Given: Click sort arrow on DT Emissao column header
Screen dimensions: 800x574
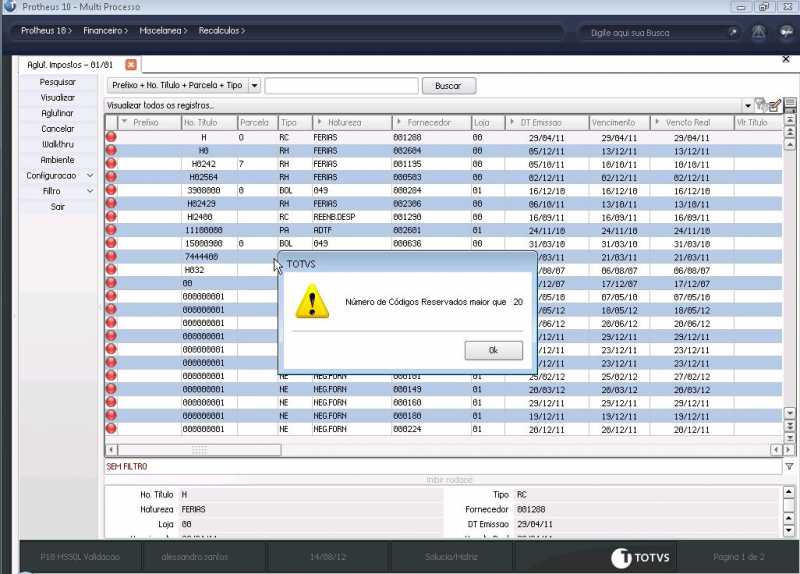Looking at the screenshot, I should (512, 122).
